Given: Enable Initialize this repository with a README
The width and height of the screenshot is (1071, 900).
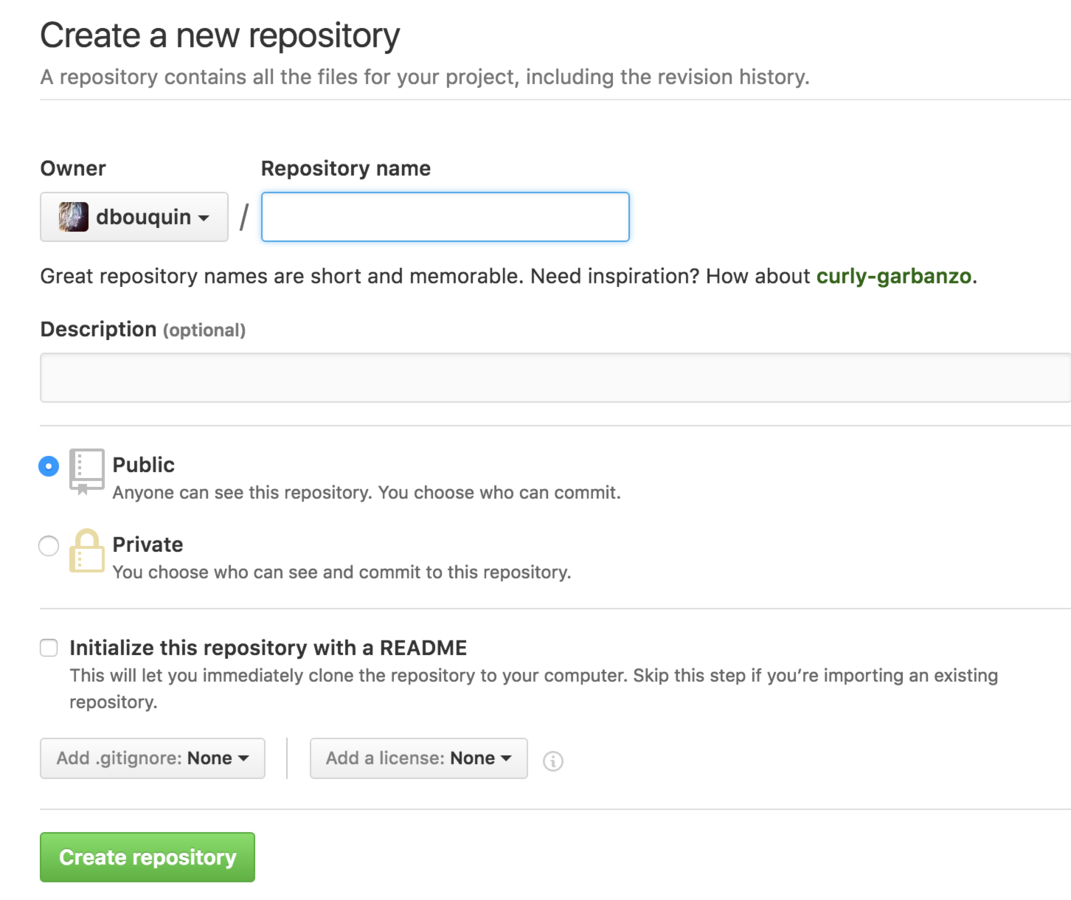Looking at the screenshot, I should [x=48, y=647].
